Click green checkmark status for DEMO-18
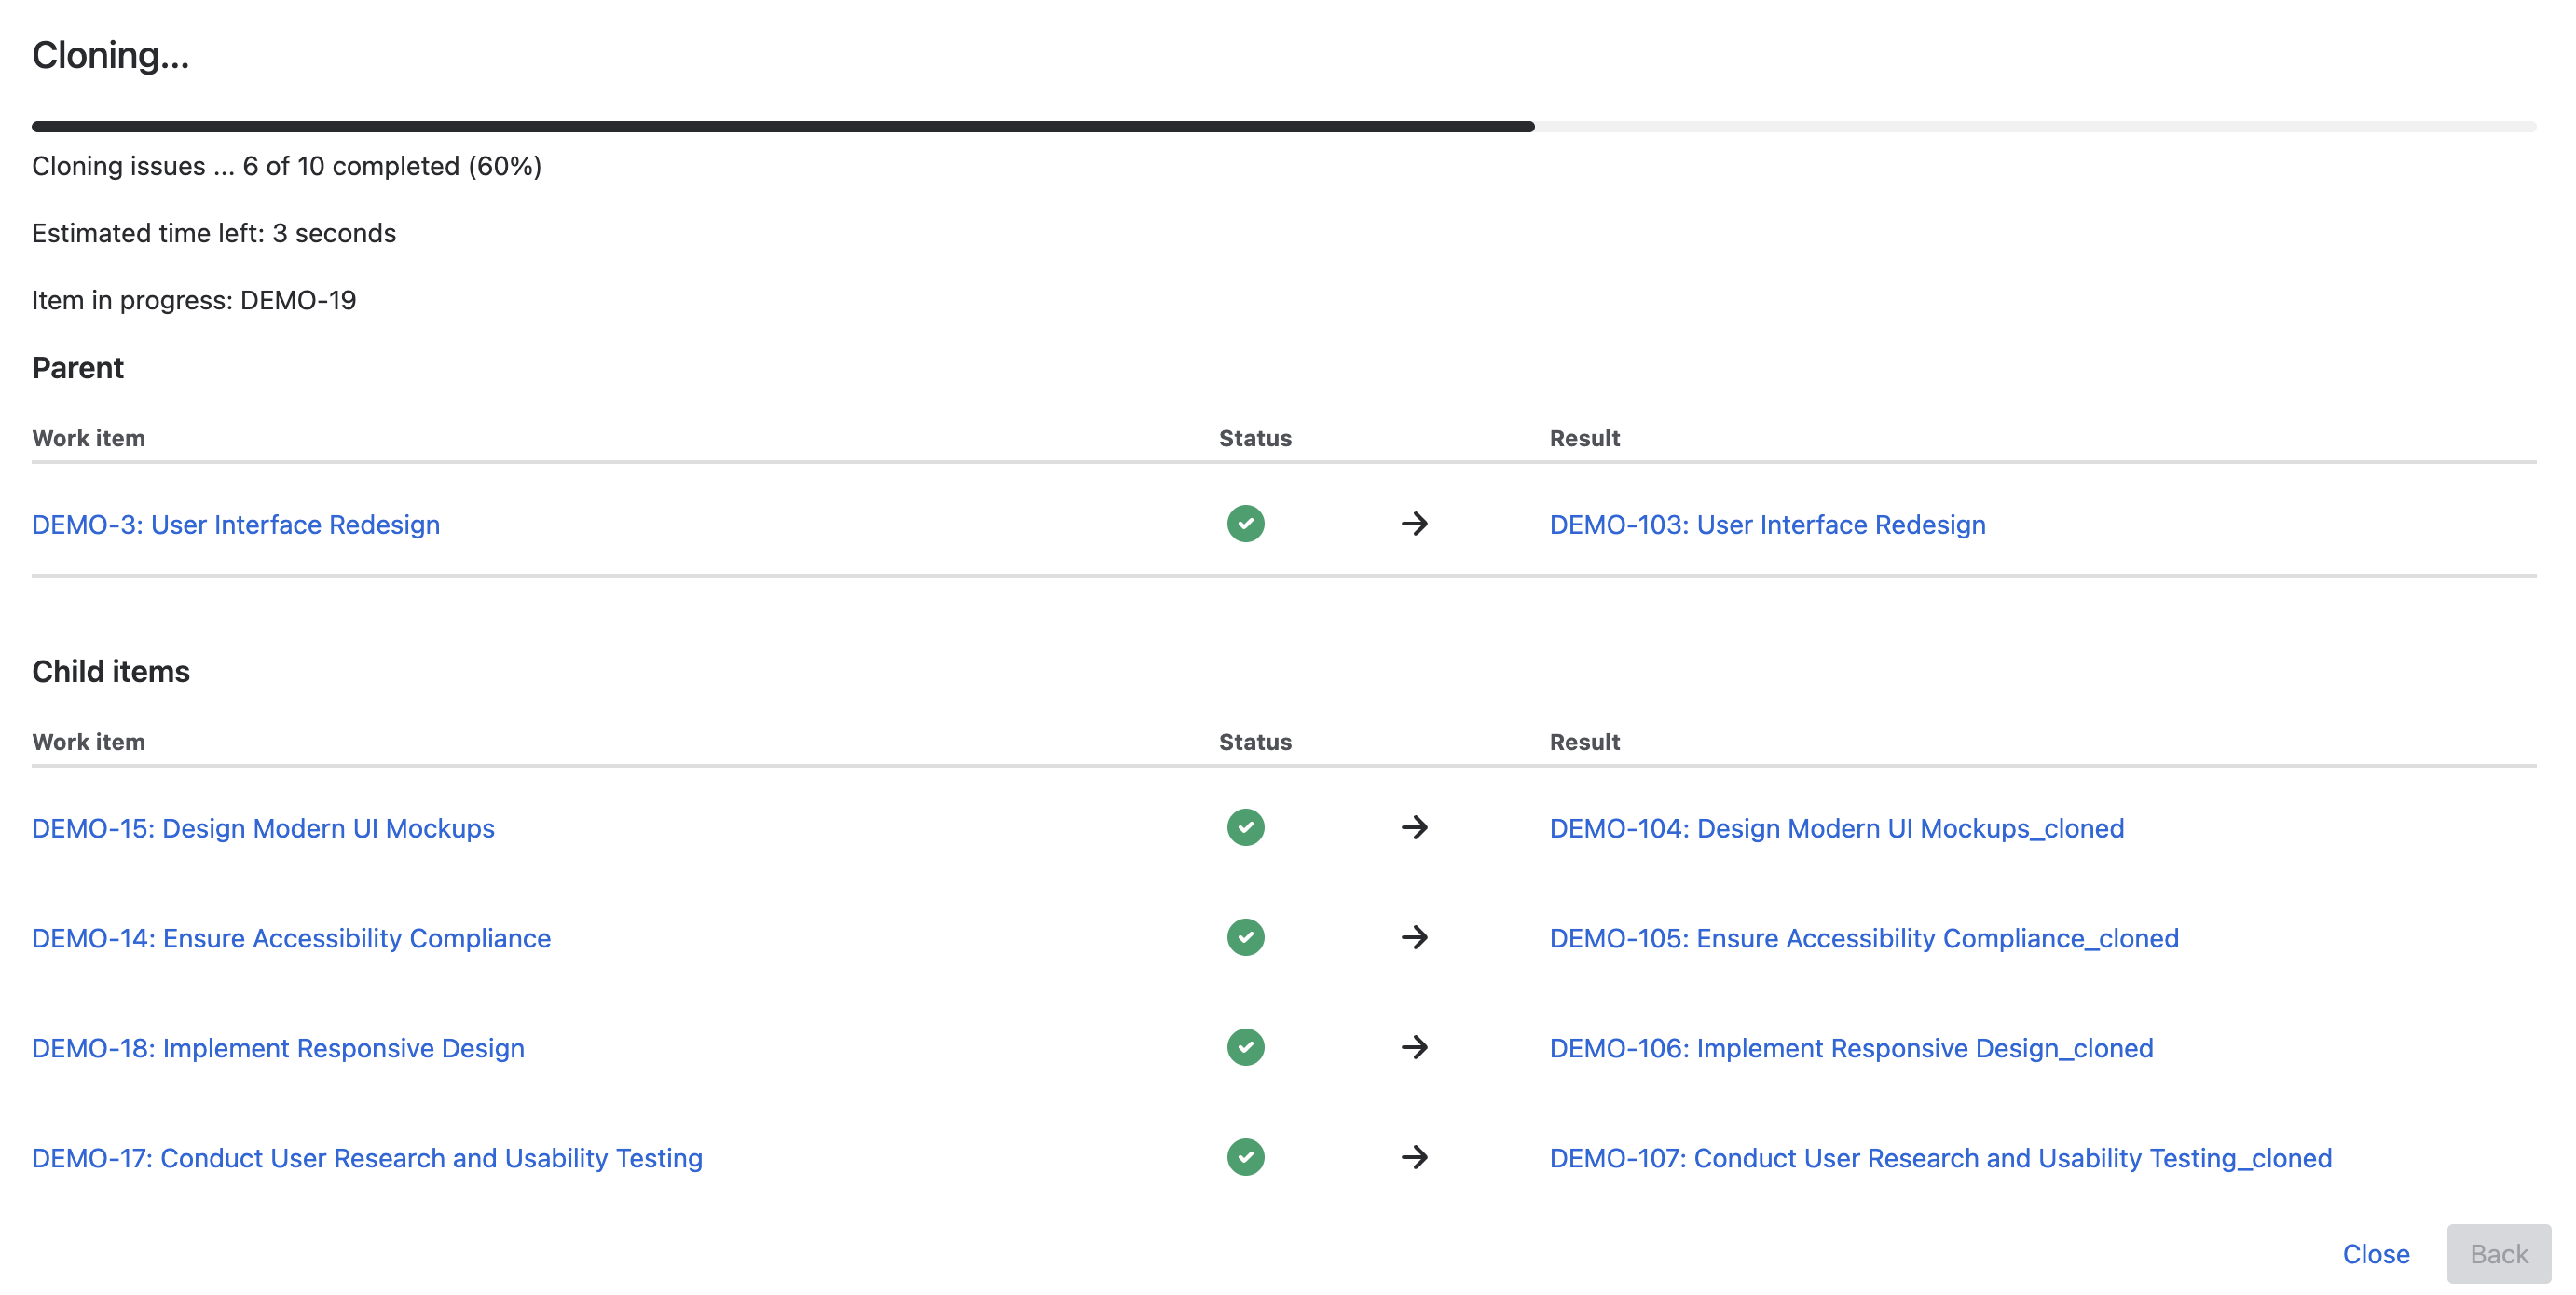Image resolution: width=2576 pixels, height=1295 pixels. click(x=1245, y=1048)
